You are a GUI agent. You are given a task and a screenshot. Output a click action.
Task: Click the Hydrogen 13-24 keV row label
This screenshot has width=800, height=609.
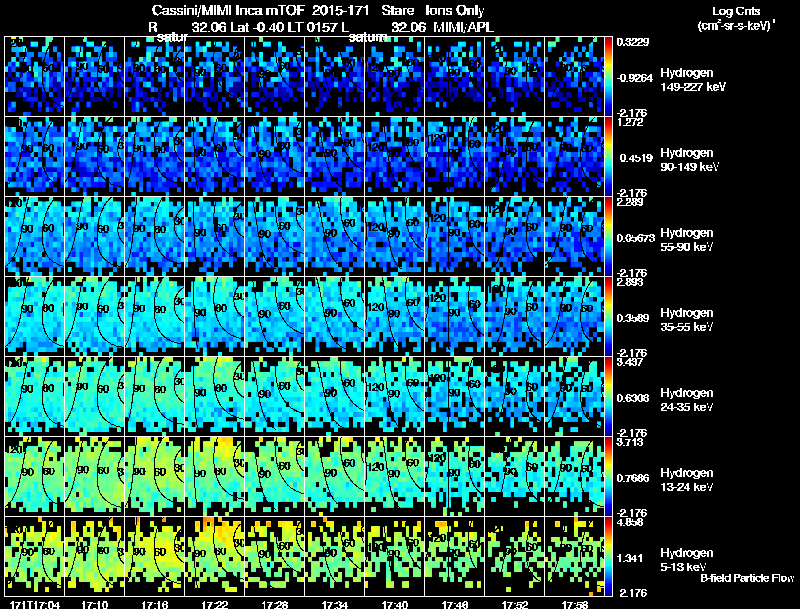687,480
